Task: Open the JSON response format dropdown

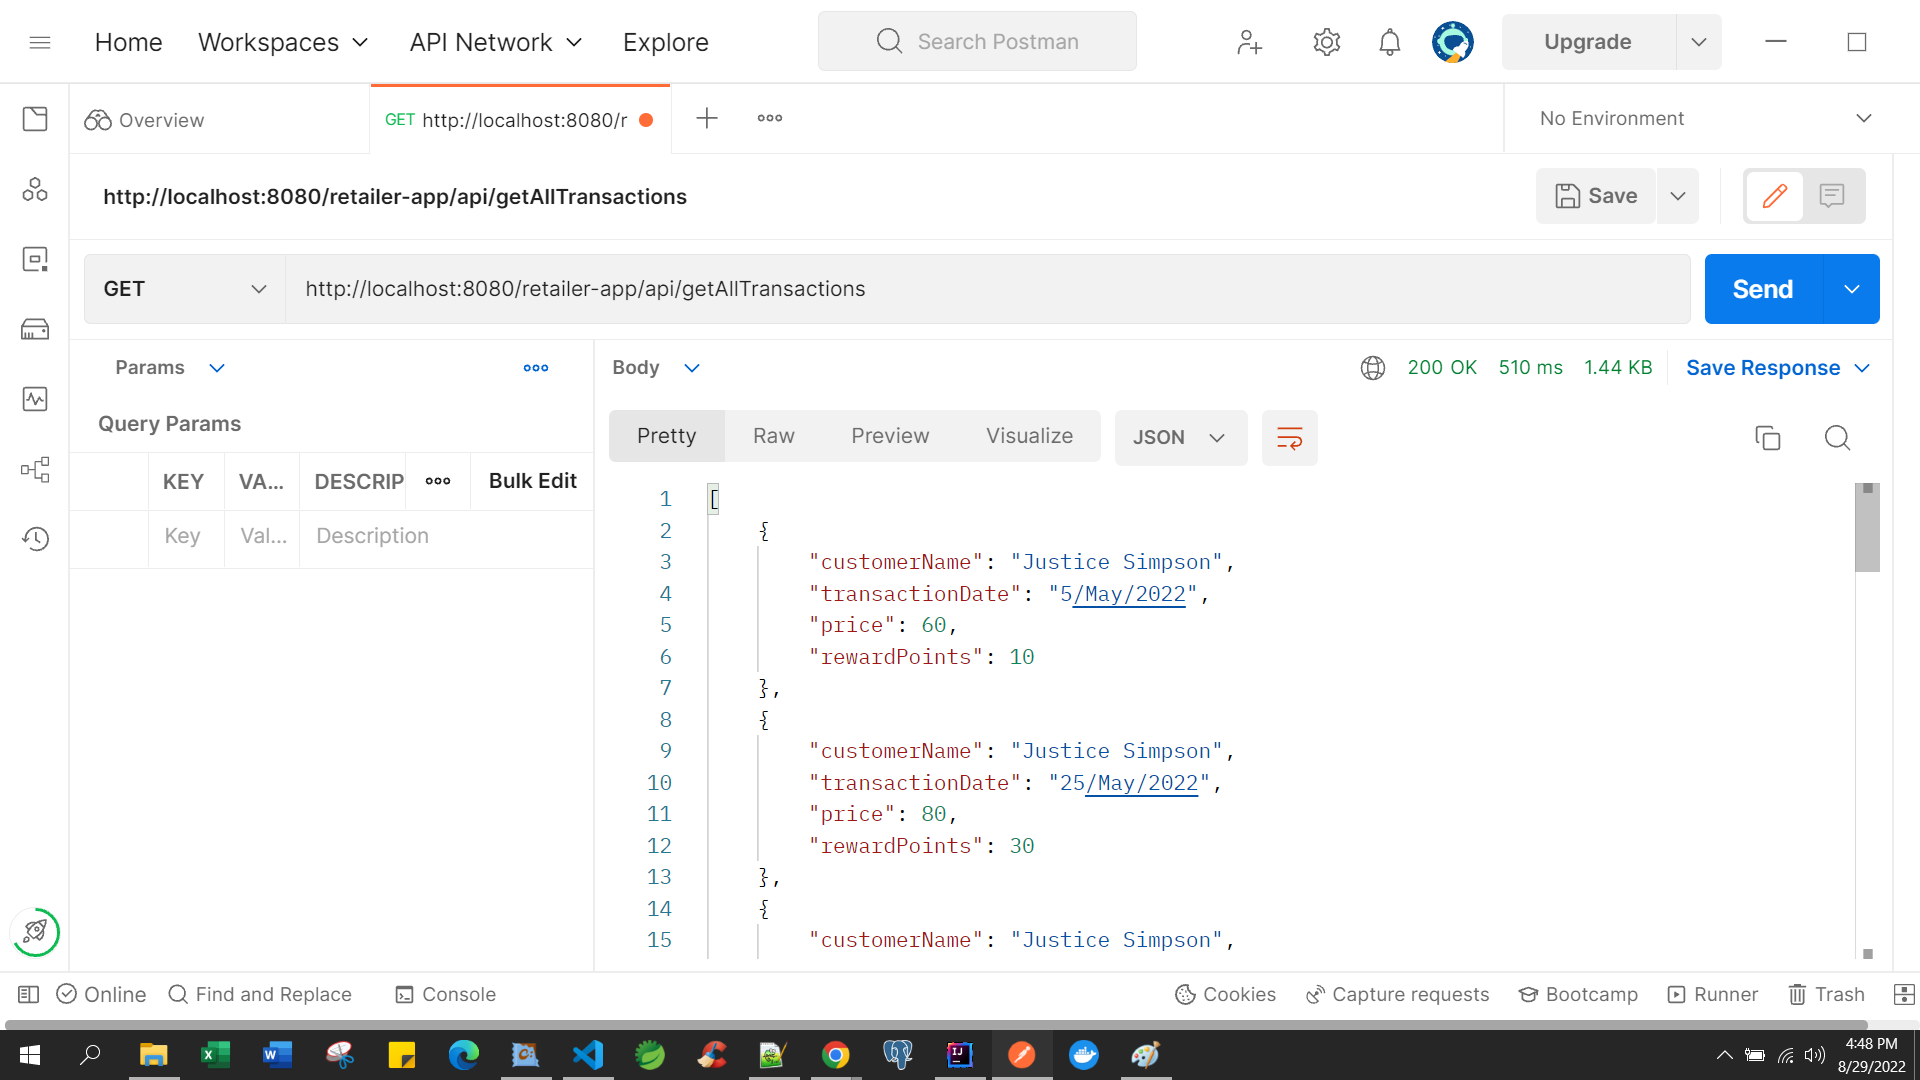Action: pyautogui.click(x=1180, y=437)
